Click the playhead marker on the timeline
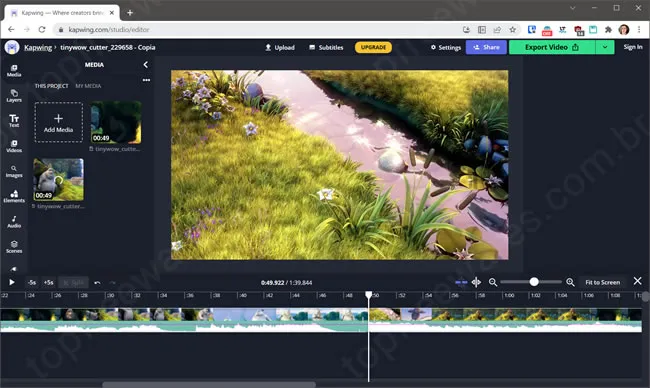 (369, 294)
